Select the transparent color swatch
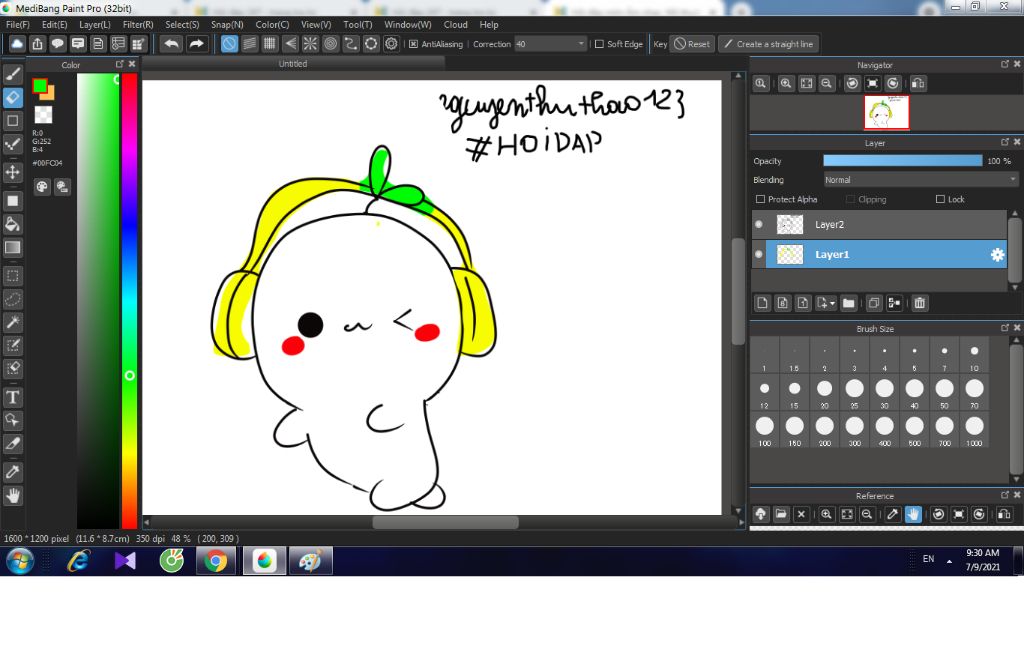The height and width of the screenshot is (661, 1024). pos(43,114)
